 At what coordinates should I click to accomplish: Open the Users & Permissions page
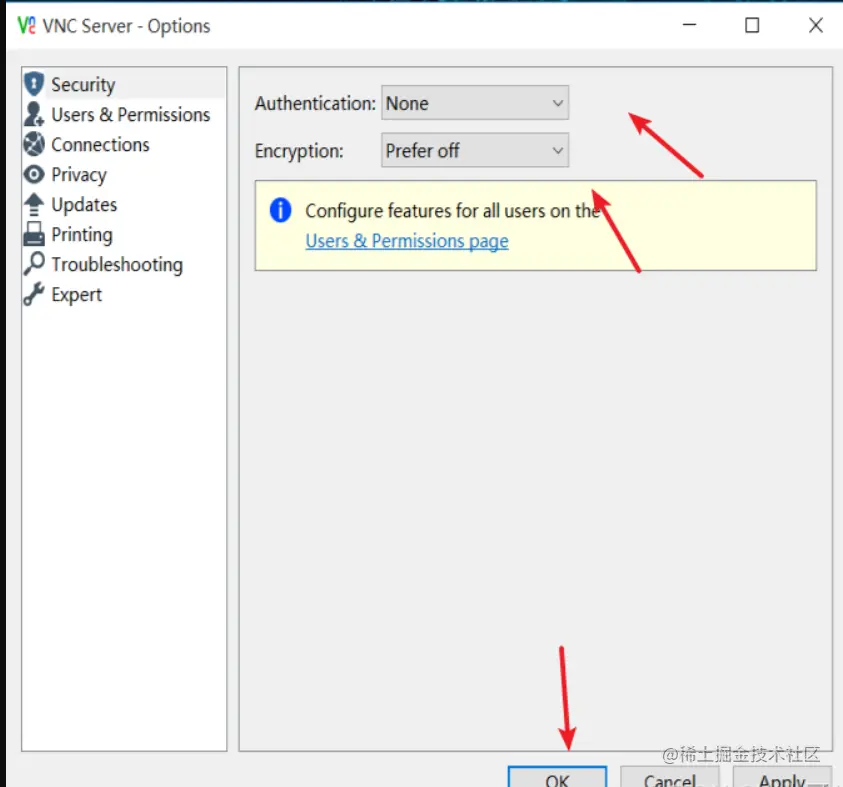(124, 115)
